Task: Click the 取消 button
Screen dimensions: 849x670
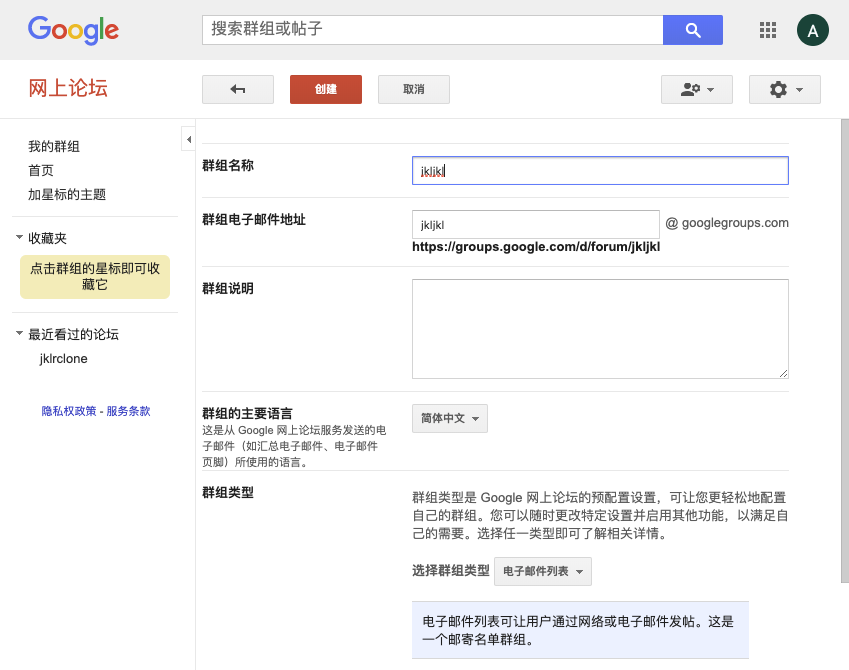Action: 414,89
